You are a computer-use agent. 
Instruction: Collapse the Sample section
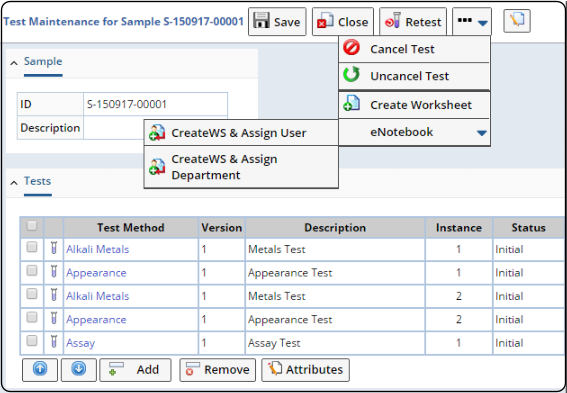14,63
